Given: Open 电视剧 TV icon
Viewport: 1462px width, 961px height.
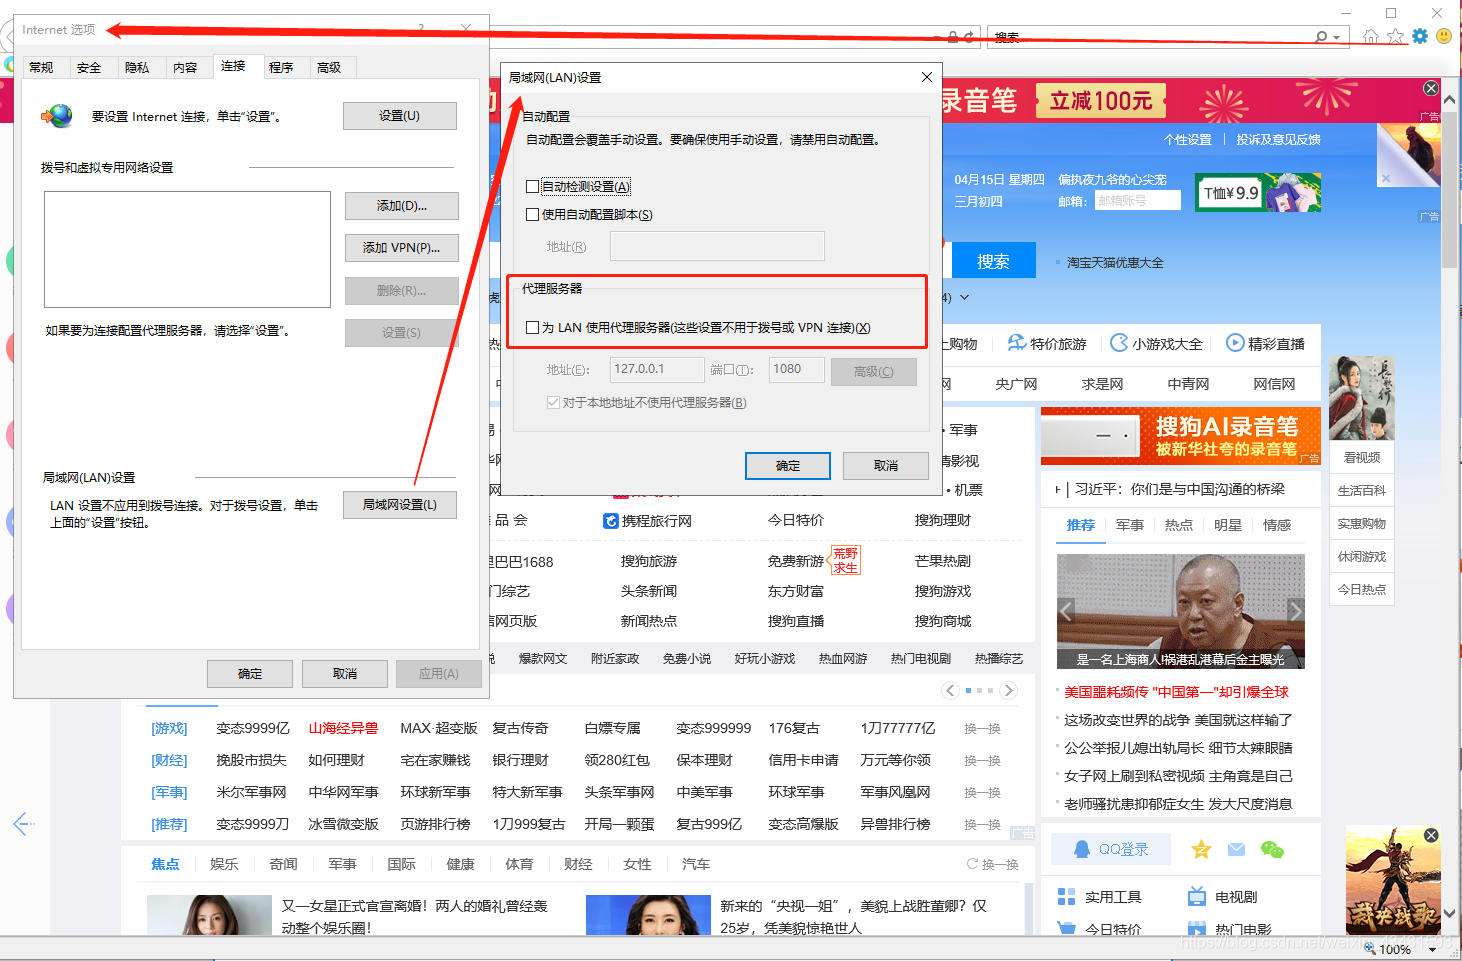Looking at the screenshot, I should tap(1196, 897).
